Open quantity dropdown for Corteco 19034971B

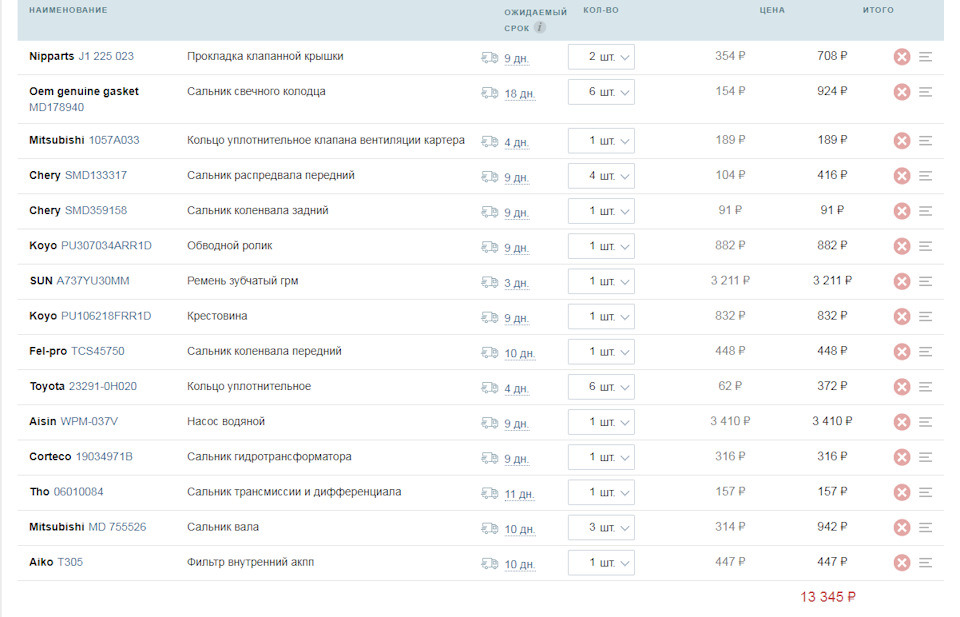tap(601, 457)
